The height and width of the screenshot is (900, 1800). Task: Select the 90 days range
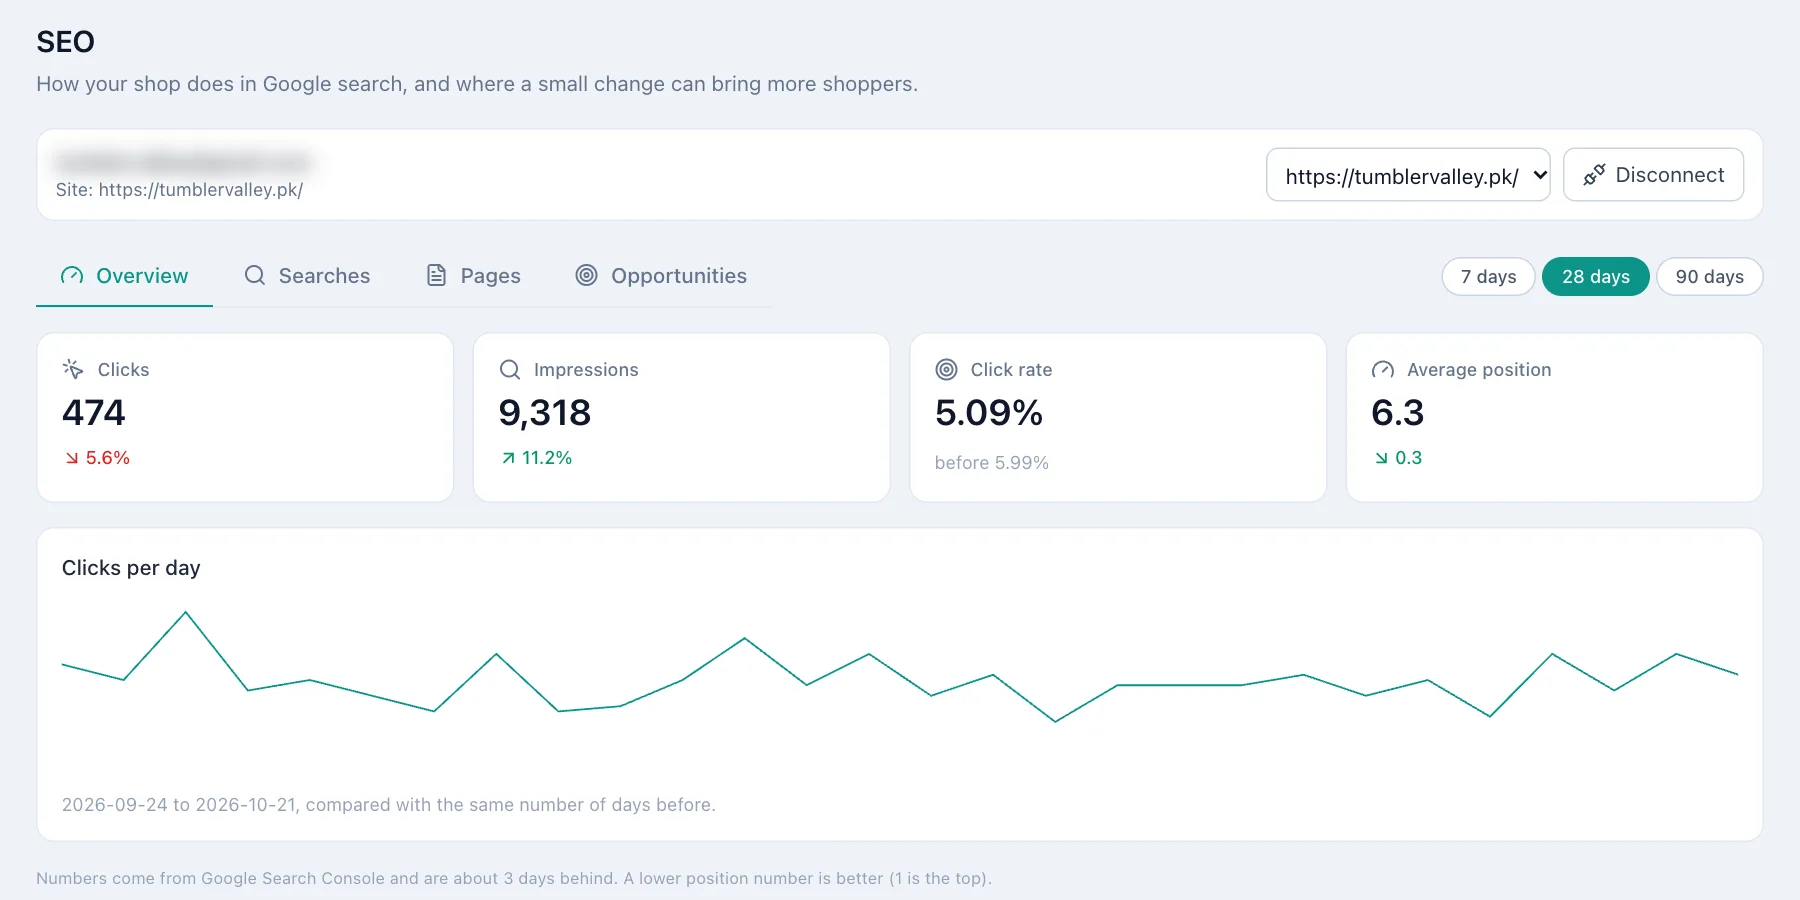[1710, 277]
